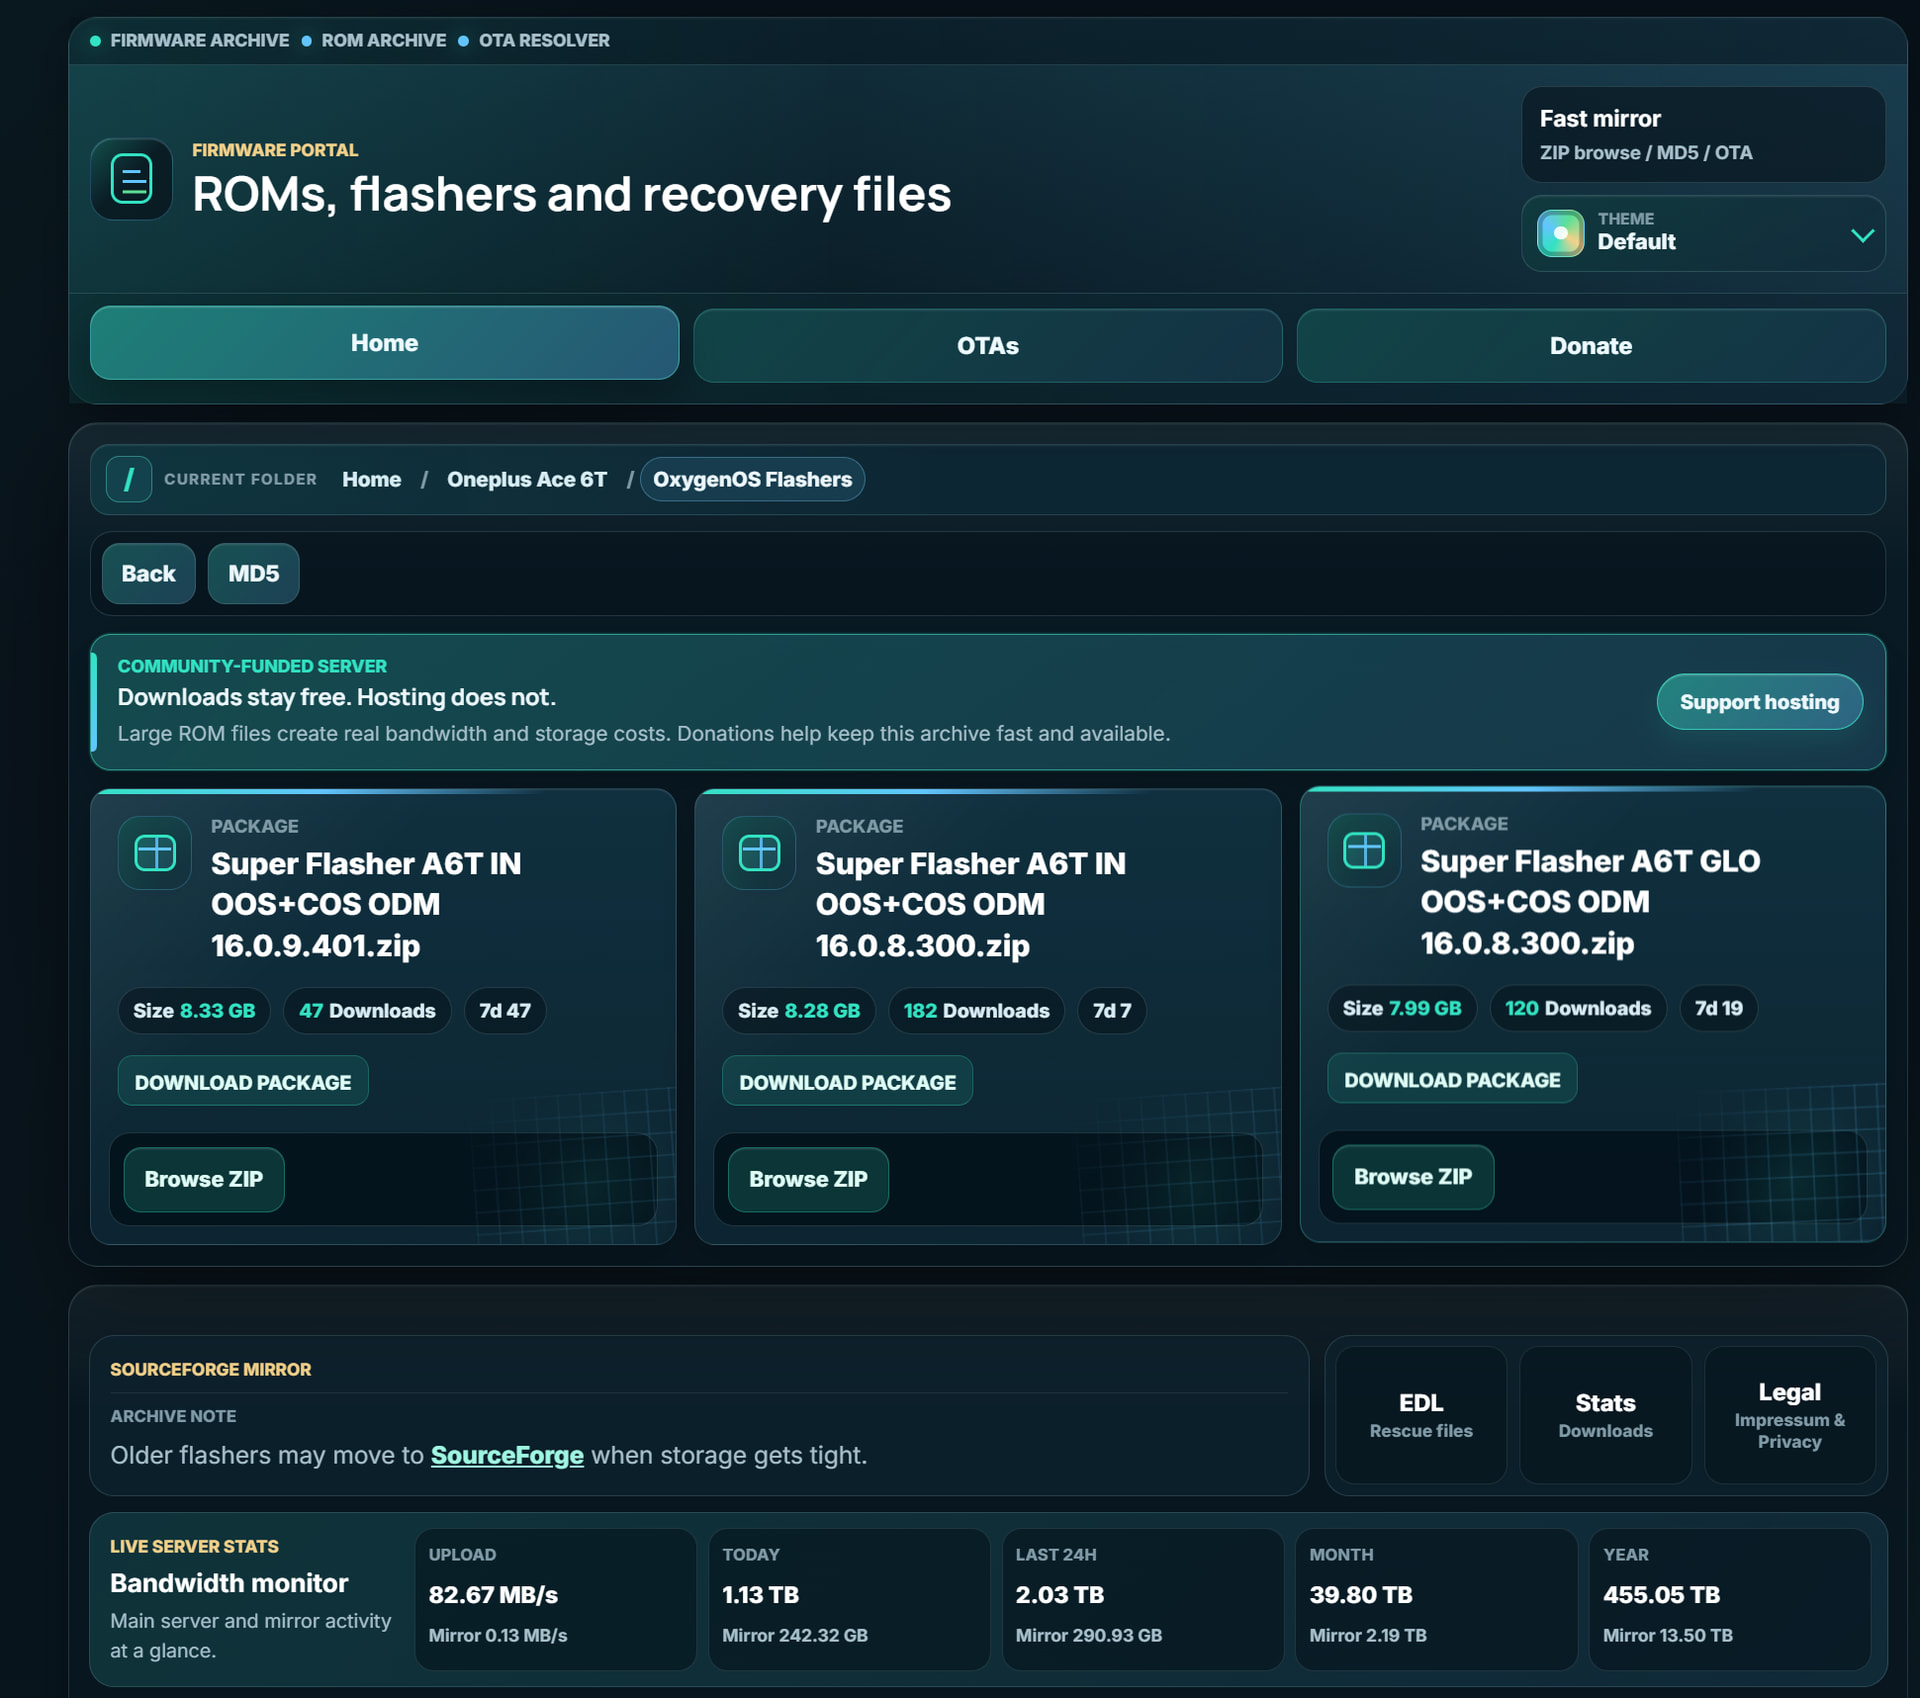Screen dimensions: 1920x1698
Task: Go to Home in breadcrumb
Action: pyautogui.click(x=371, y=479)
